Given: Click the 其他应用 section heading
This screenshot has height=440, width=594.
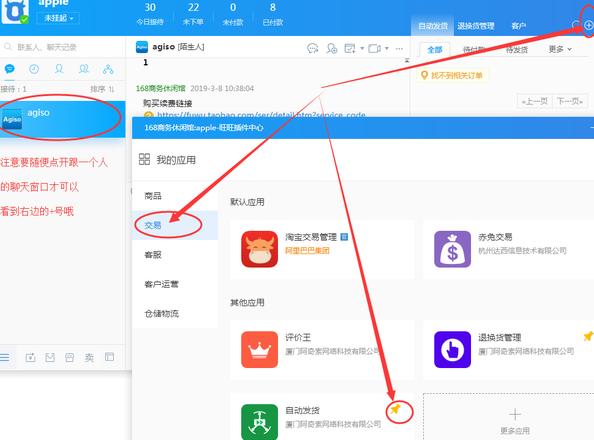Looking at the screenshot, I should [247, 302].
